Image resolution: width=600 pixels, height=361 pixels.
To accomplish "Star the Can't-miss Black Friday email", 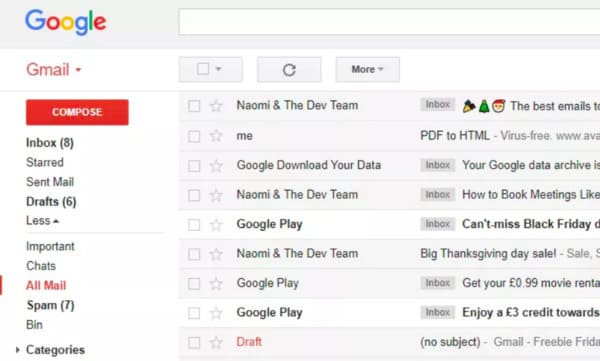I will 216,224.
